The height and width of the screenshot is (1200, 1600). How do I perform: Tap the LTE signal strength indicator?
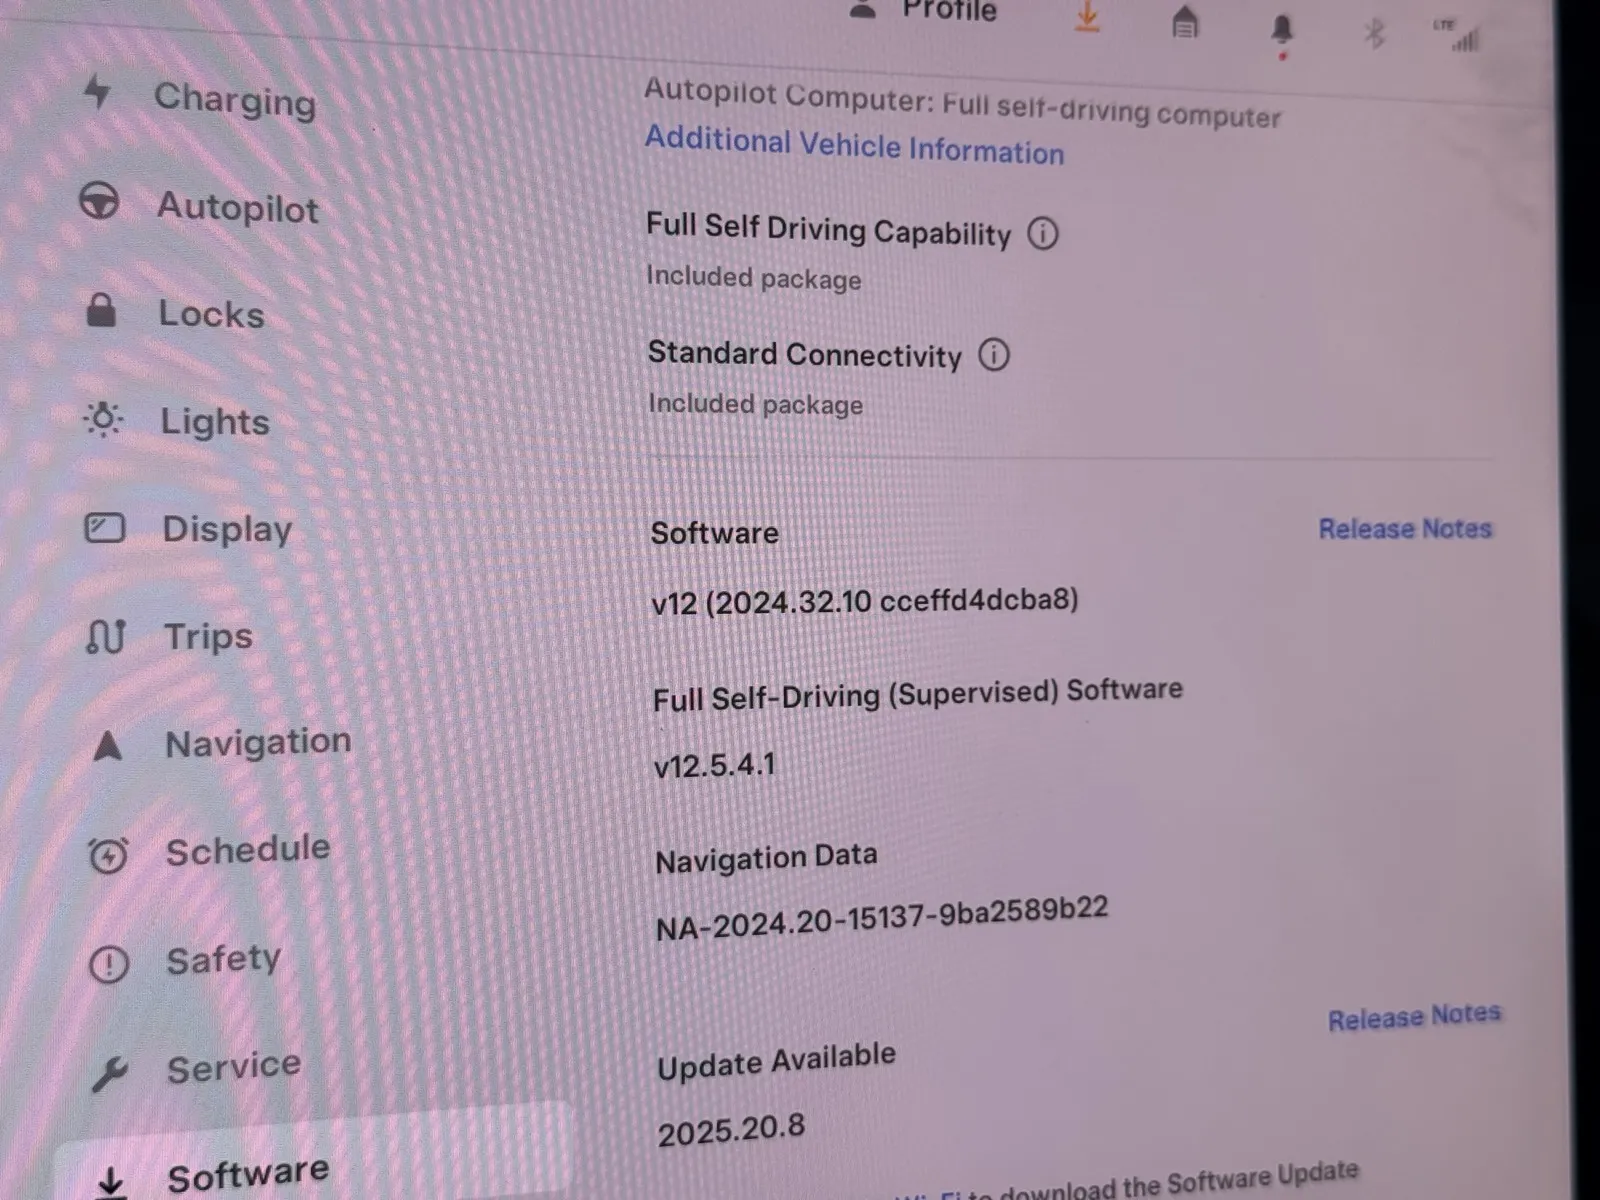coord(1458,36)
